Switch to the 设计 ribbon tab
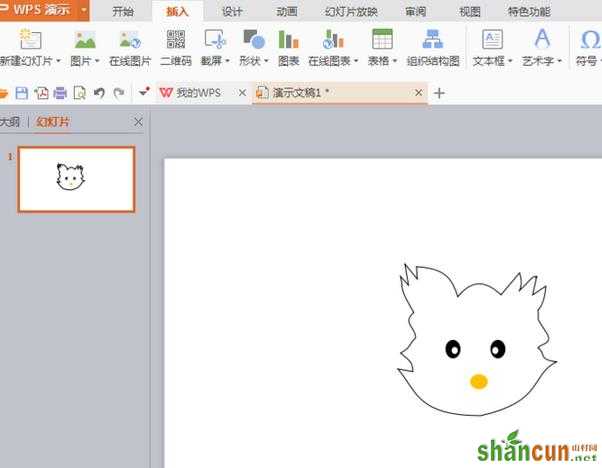The width and height of the screenshot is (602, 468). [x=232, y=12]
